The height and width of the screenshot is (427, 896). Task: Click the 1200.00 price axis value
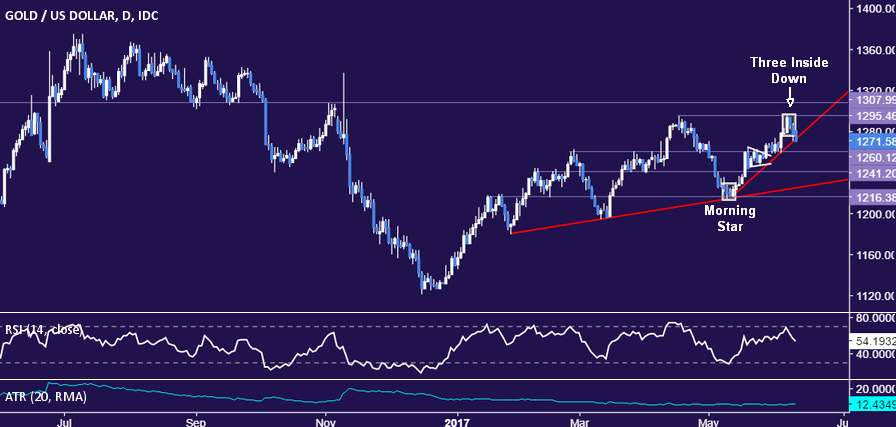tap(874, 214)
